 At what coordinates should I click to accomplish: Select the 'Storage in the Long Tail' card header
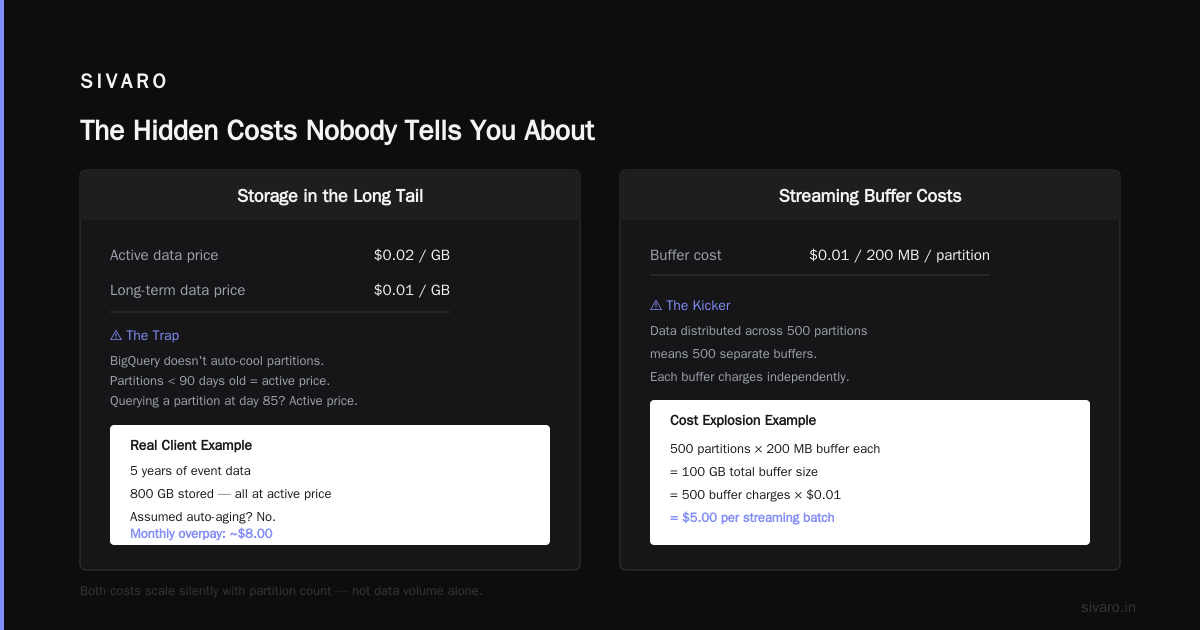click(330, 196)
